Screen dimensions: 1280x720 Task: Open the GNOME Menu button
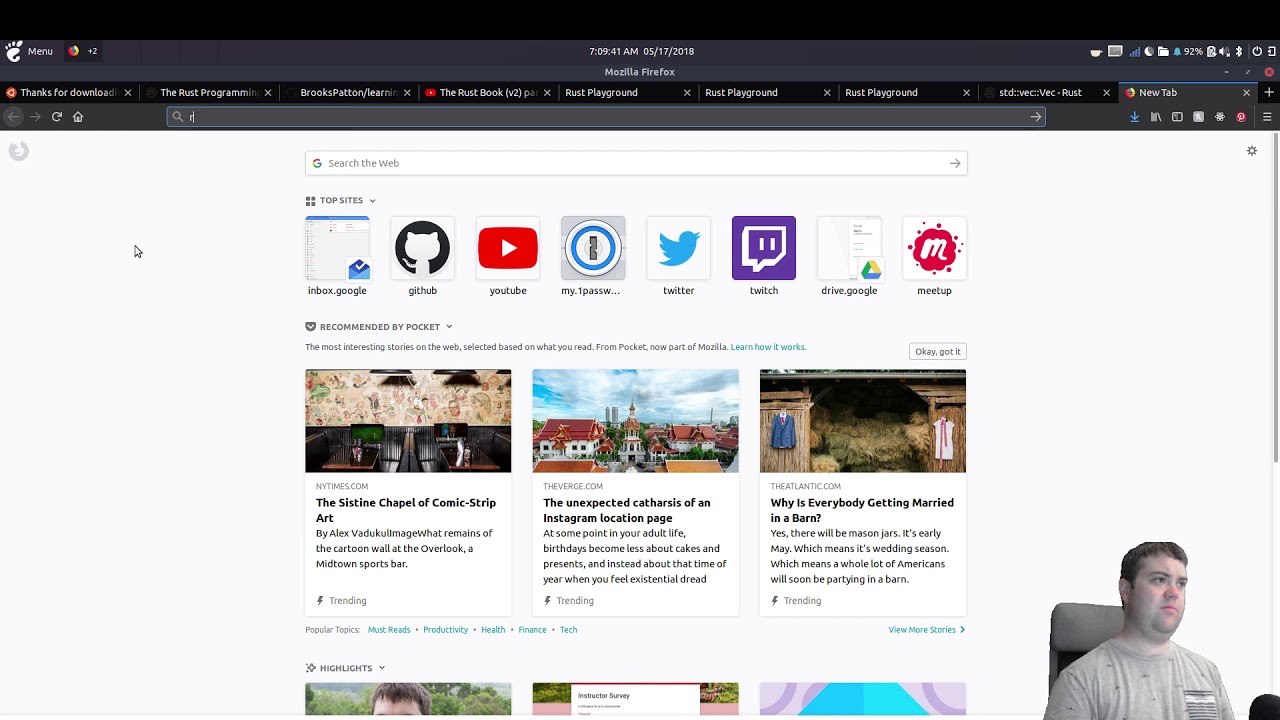tap(29, 51)
